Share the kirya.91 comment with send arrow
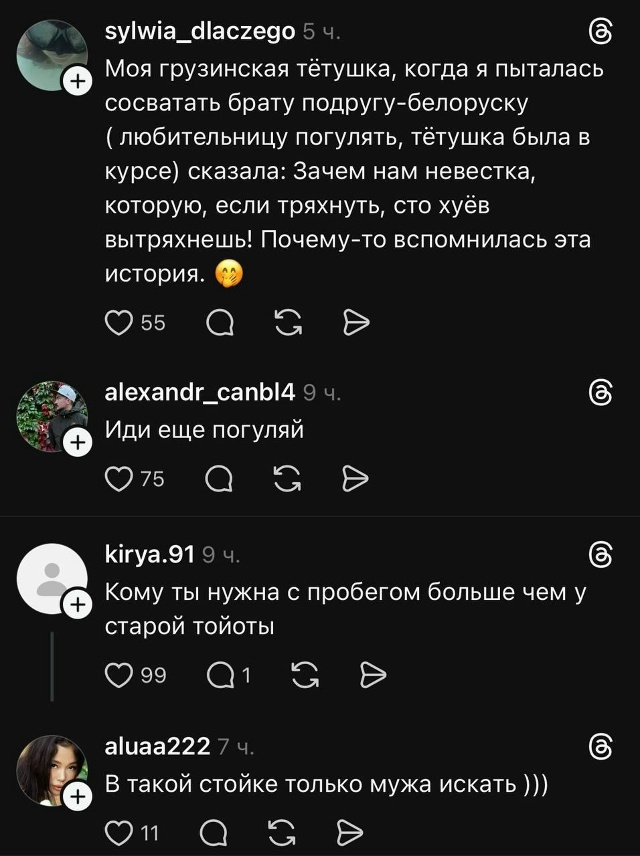Image resolution: width=640 pixels, height=856 pixels. point(372,676)
